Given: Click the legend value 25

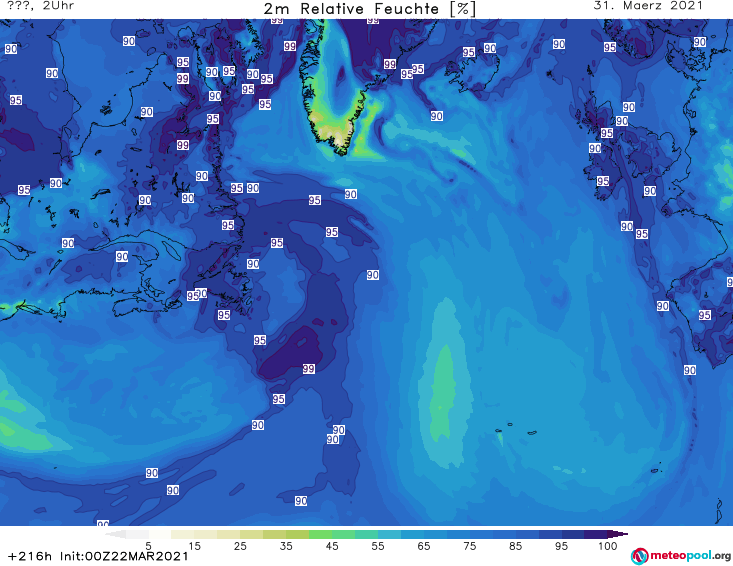Looking at the screenshot, I should click(240, 545).
